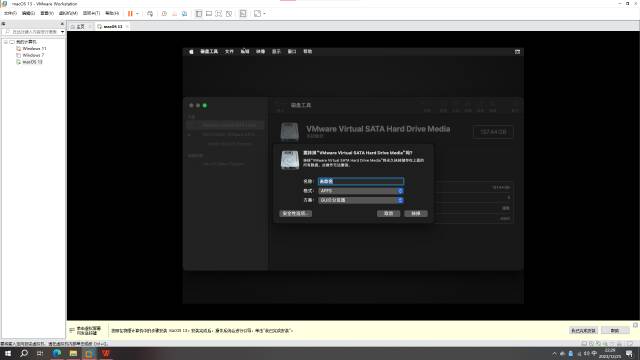Open the dropdown arrow beside pause button
This screenshot has height=360, width=640.
[x=137, y=13]
